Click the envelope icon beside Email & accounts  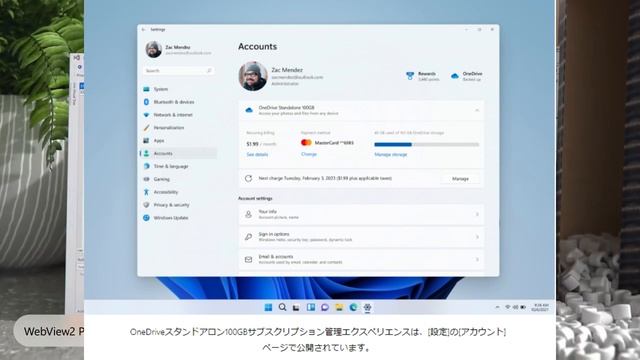click(248, 260)
